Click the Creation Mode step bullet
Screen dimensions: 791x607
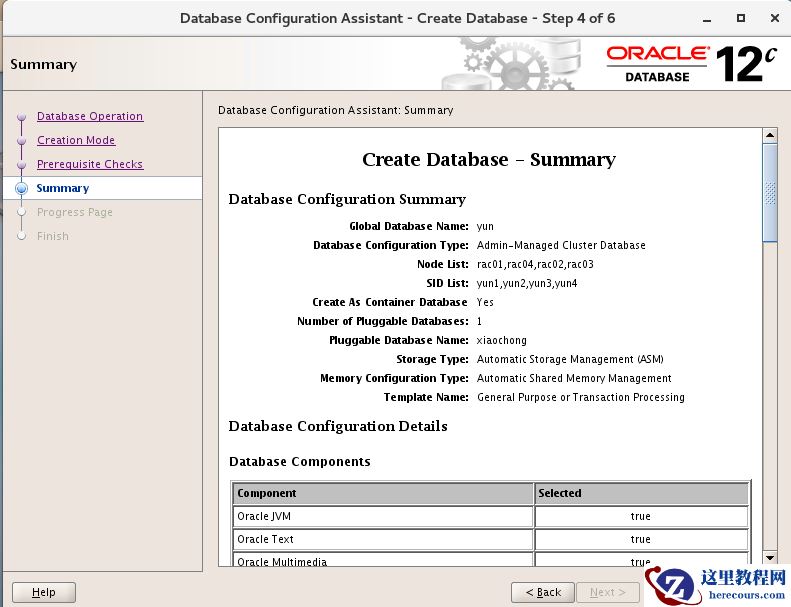[x=21, y=141]
